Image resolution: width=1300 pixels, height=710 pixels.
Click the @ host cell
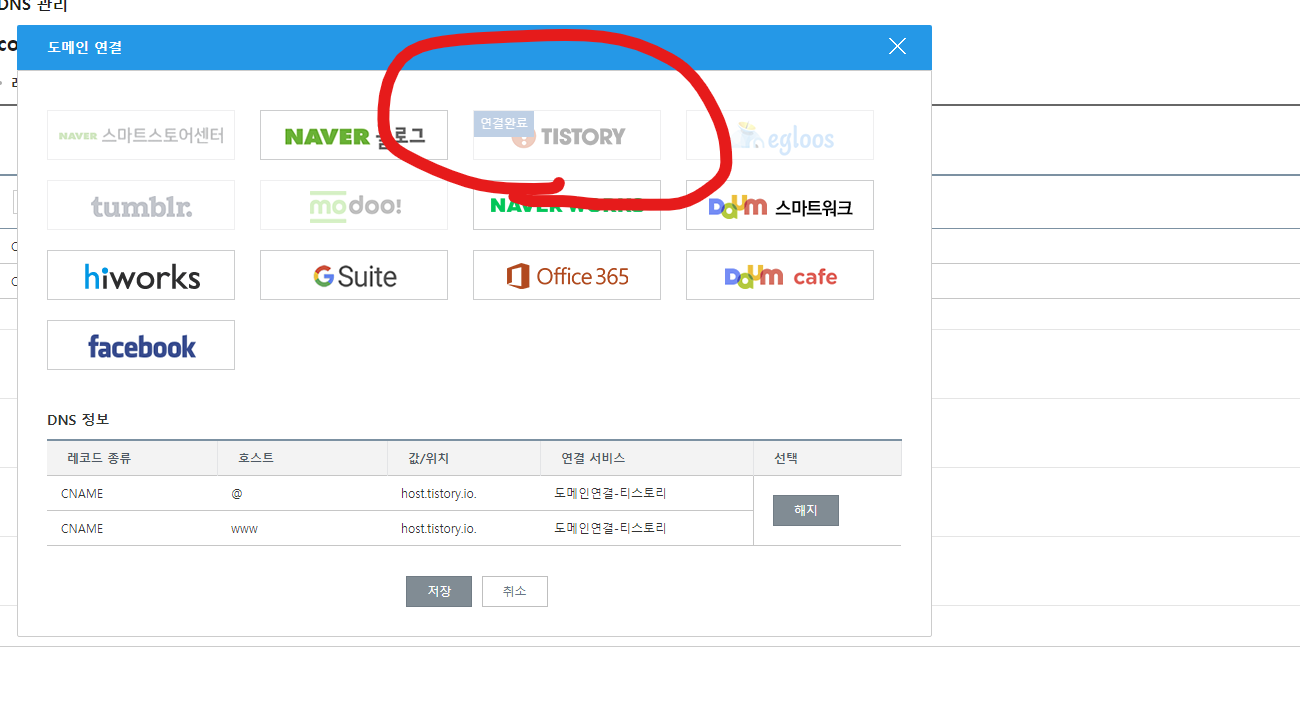pos(237,494)
